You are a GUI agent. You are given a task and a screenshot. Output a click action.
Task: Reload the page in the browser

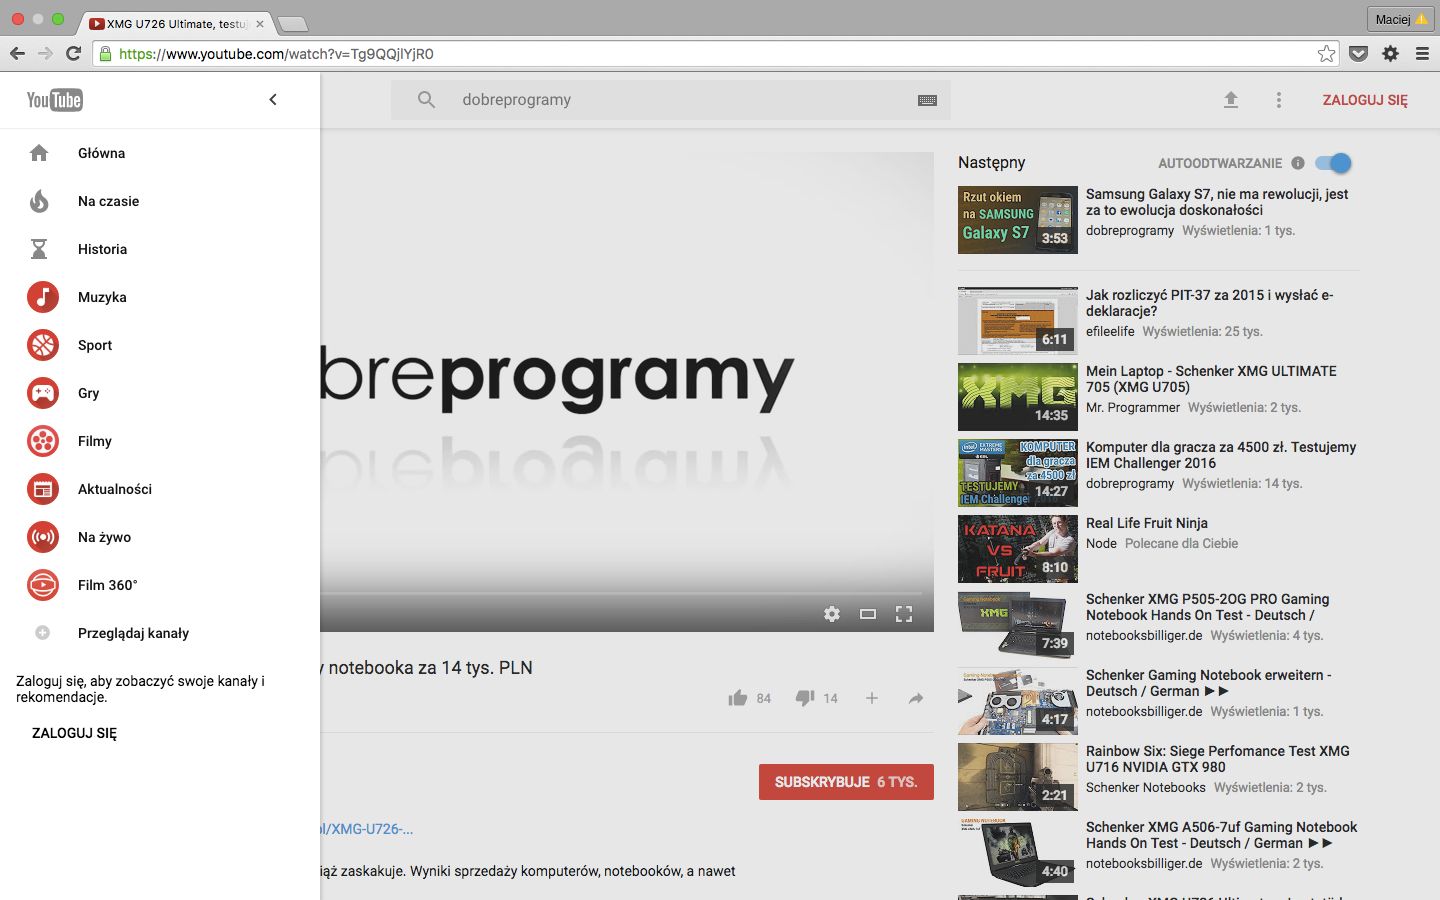pos(73,53)
